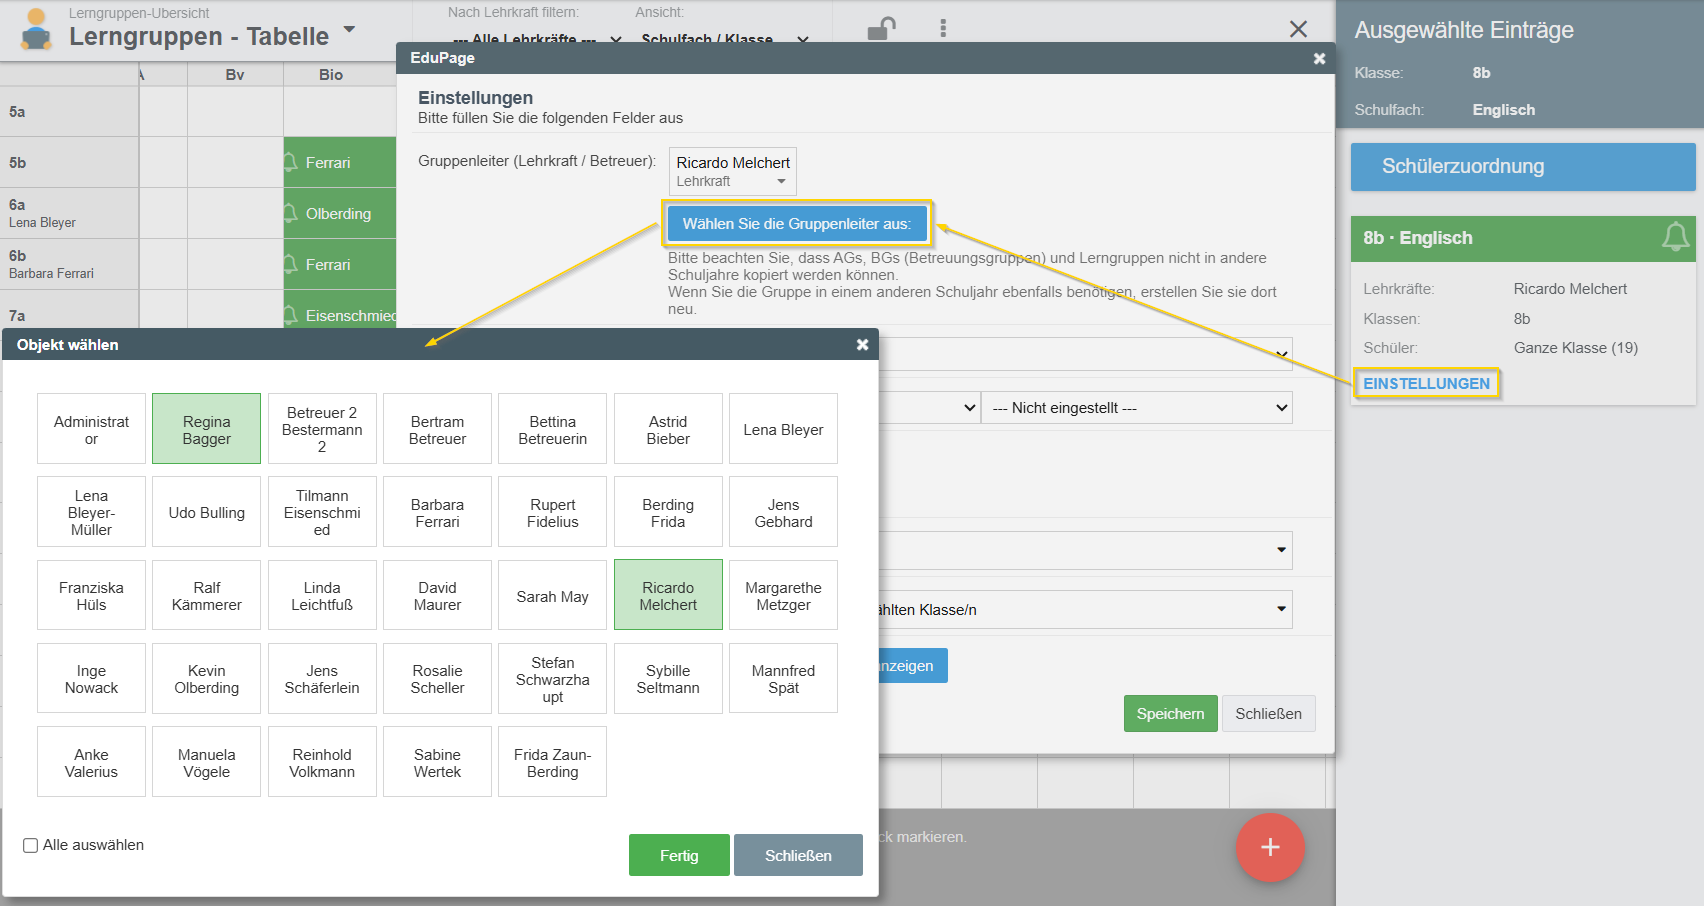
Task: Select the 5a class row header
Action: click(69, 111)
